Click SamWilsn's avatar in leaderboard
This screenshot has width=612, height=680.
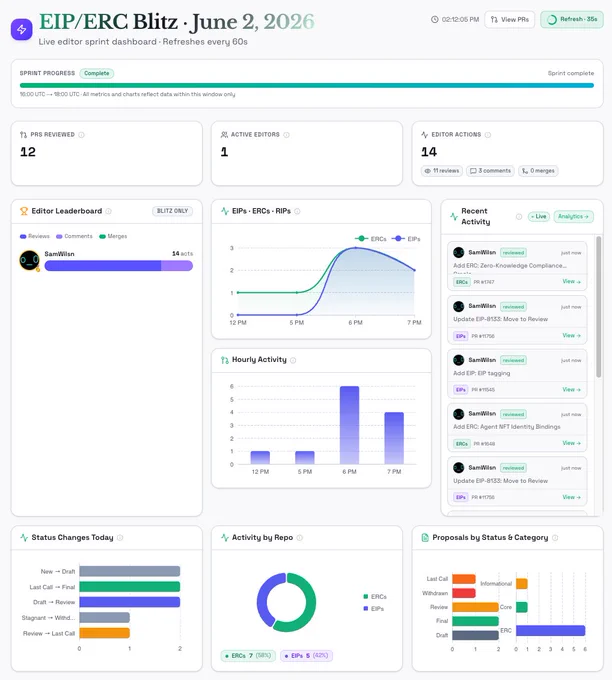29,261
